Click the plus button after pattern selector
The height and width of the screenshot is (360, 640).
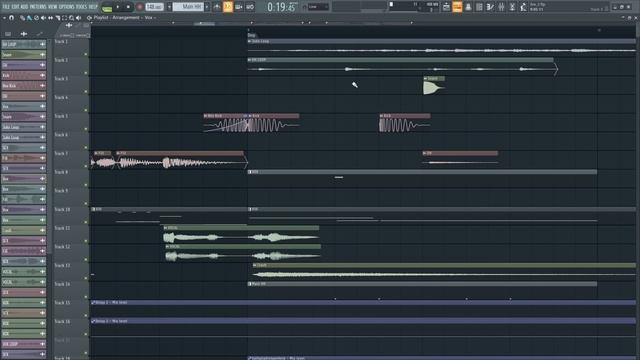(207, 7)
